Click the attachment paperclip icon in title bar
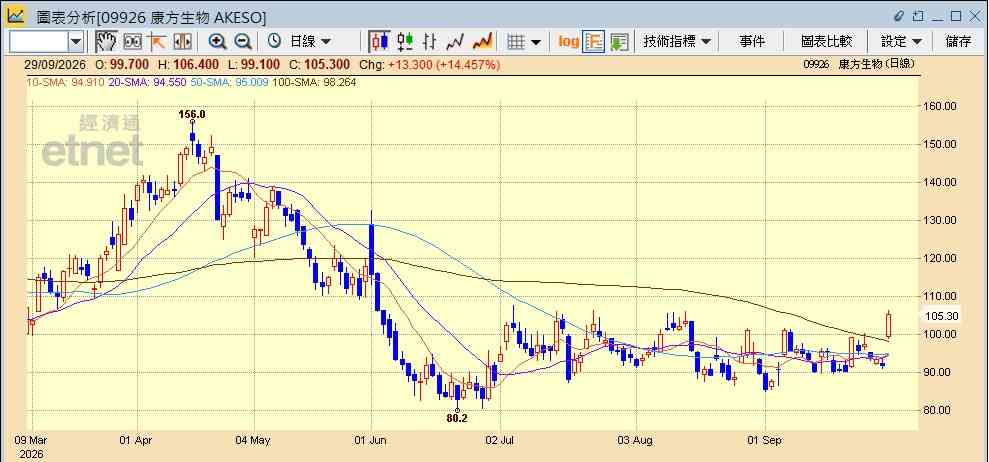Image resolution: width=989 pixels, height=462 pixels. pos(899,16)
